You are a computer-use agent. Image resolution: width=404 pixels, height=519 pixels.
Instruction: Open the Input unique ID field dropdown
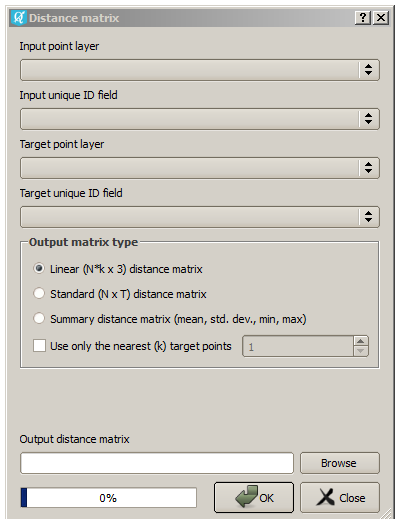(200, 119)
